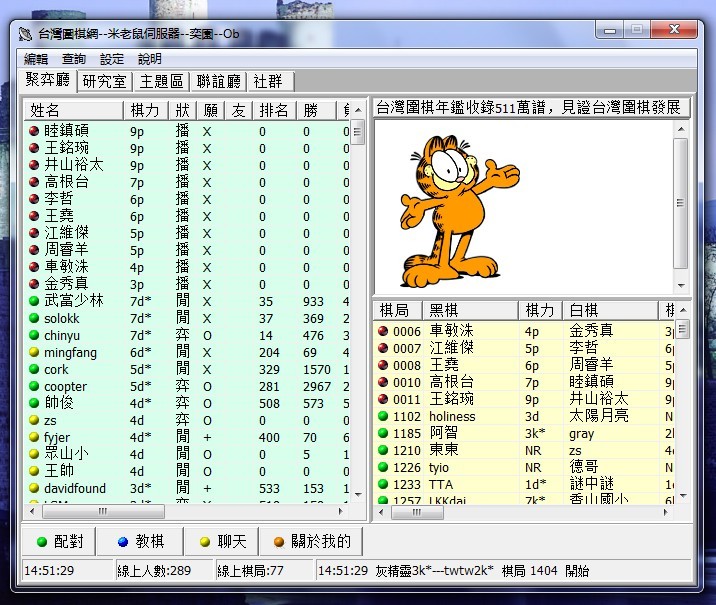Click the green icon of game 1210
Screen dimensions: 716x605
[x=383, y=450]
